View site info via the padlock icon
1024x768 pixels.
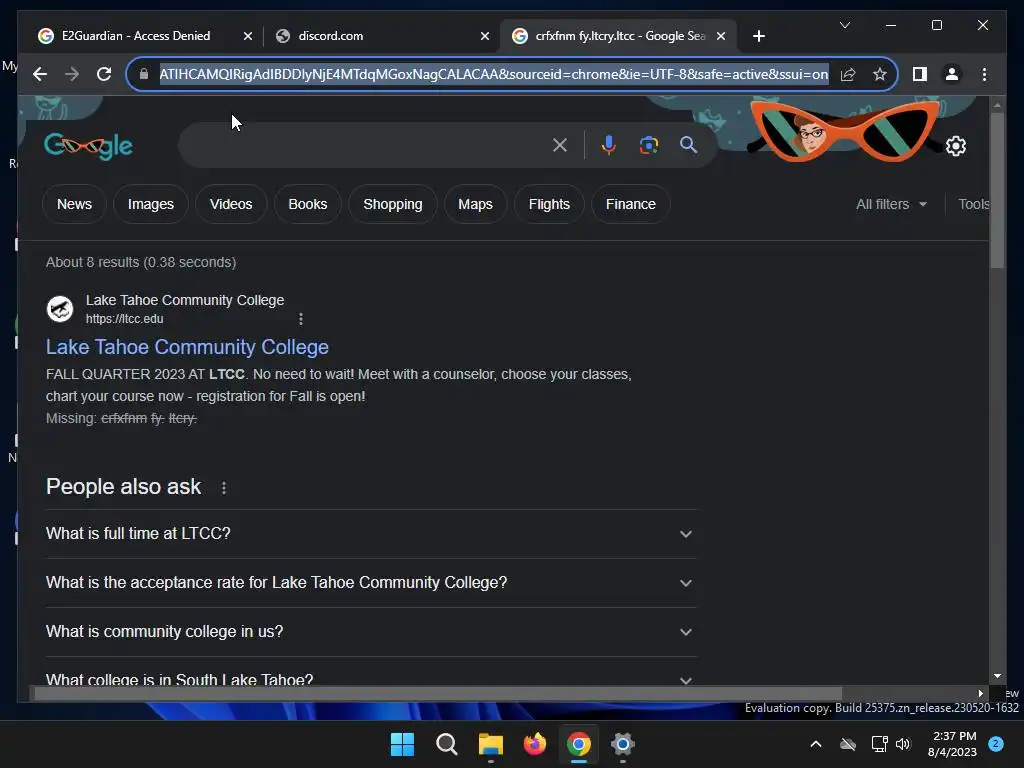144,74
